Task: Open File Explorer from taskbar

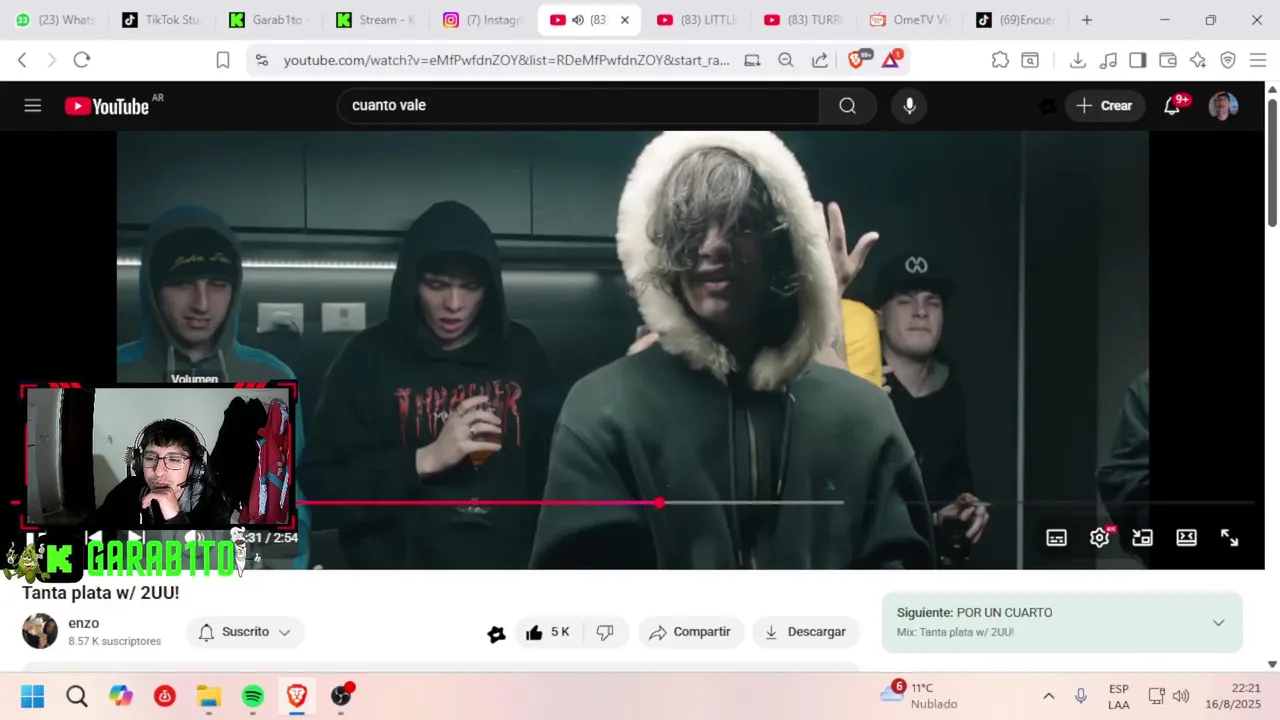Action: pos(209,696)
